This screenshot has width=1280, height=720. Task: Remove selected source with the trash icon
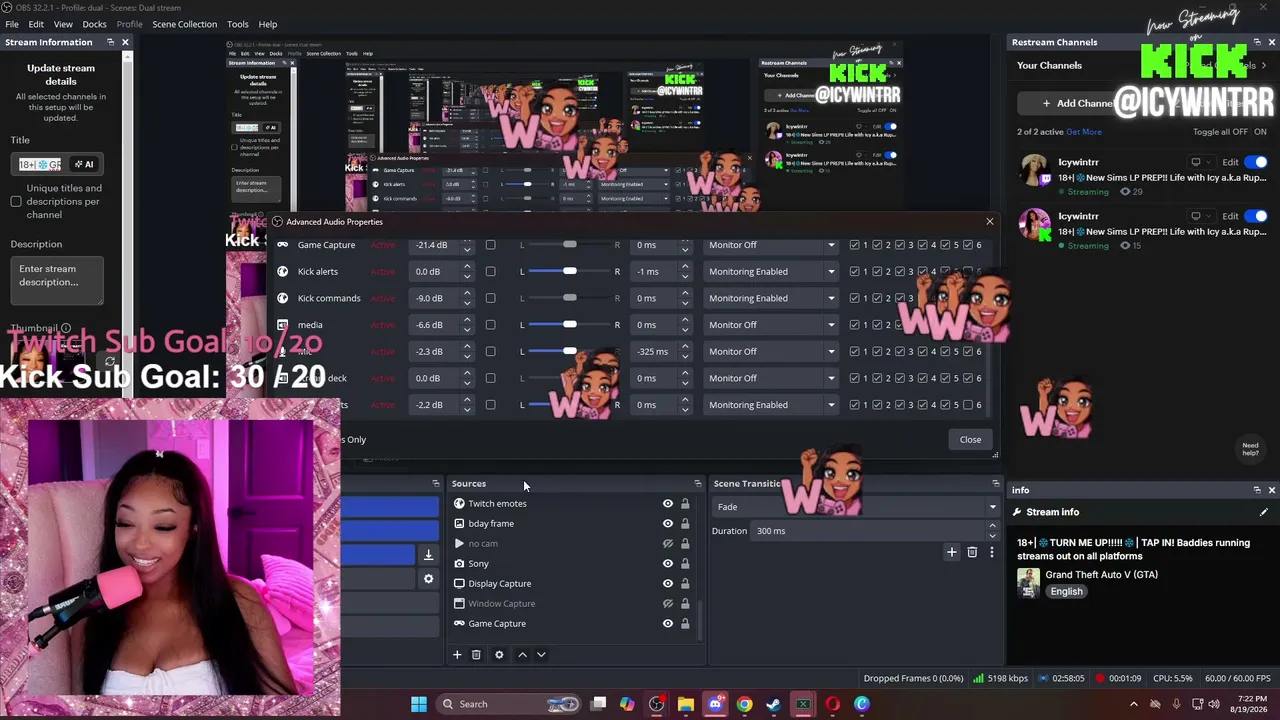click(476, 655)
